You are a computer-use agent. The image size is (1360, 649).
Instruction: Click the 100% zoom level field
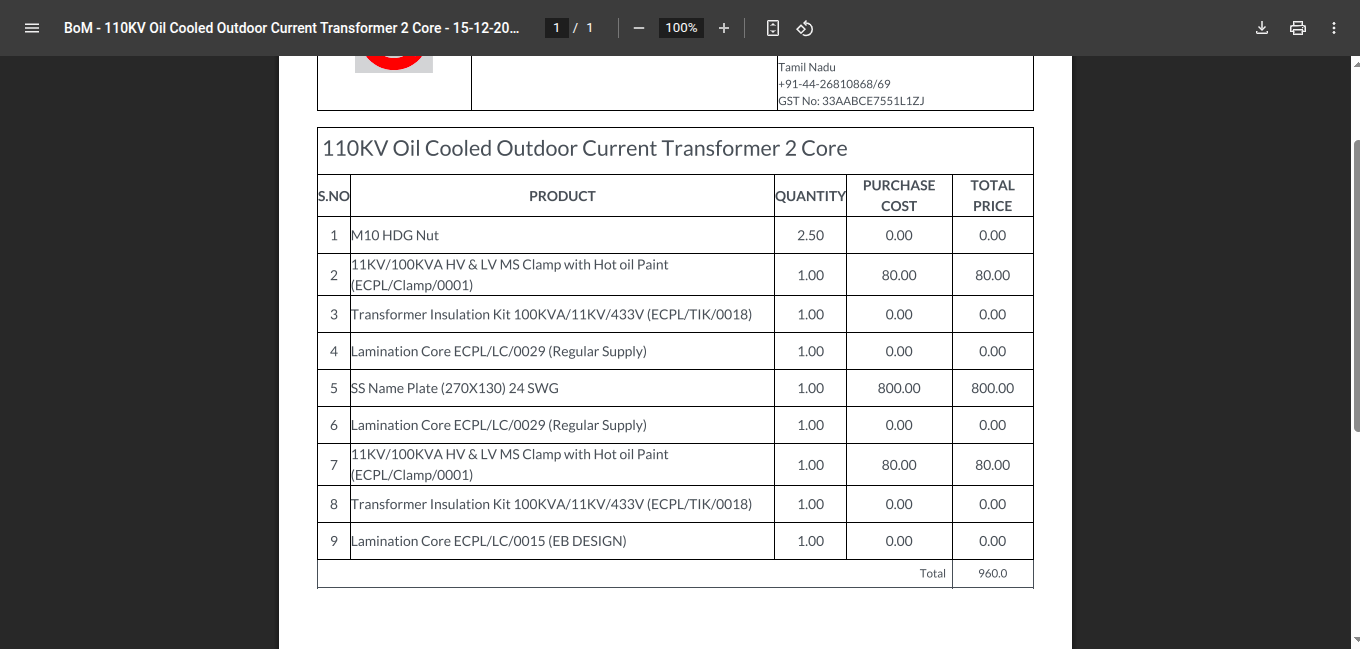coord(681,28)
